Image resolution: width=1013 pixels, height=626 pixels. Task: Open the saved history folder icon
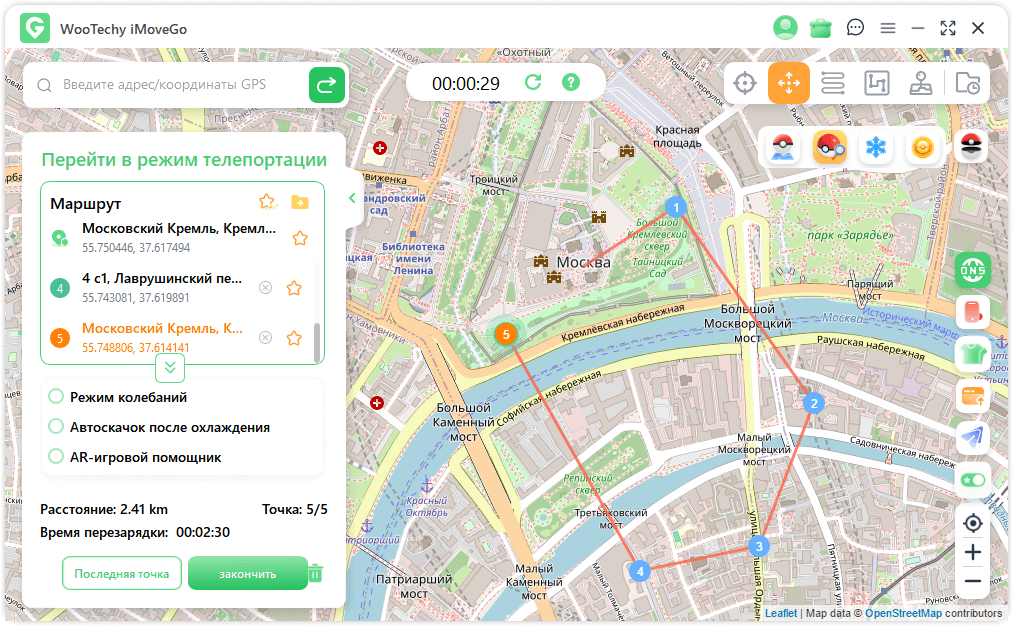click(967, 83)
